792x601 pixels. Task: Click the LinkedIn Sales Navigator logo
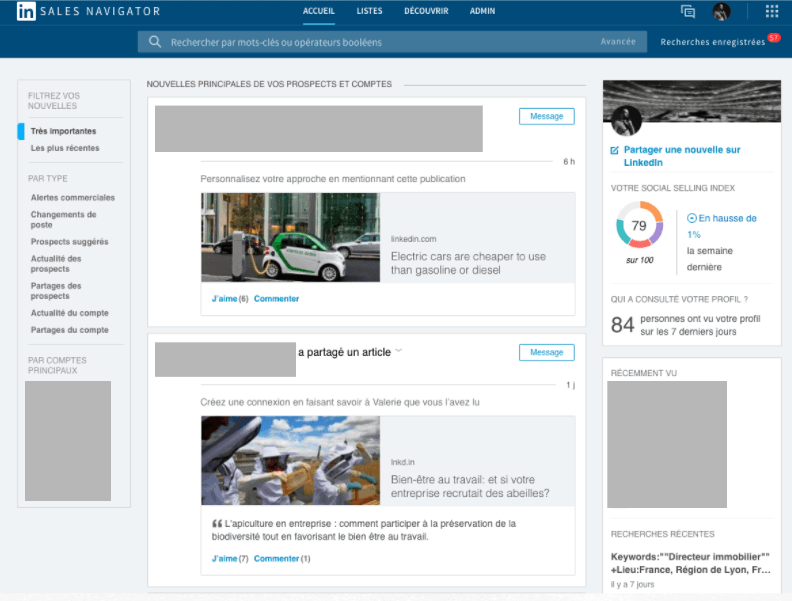point(88,11)
